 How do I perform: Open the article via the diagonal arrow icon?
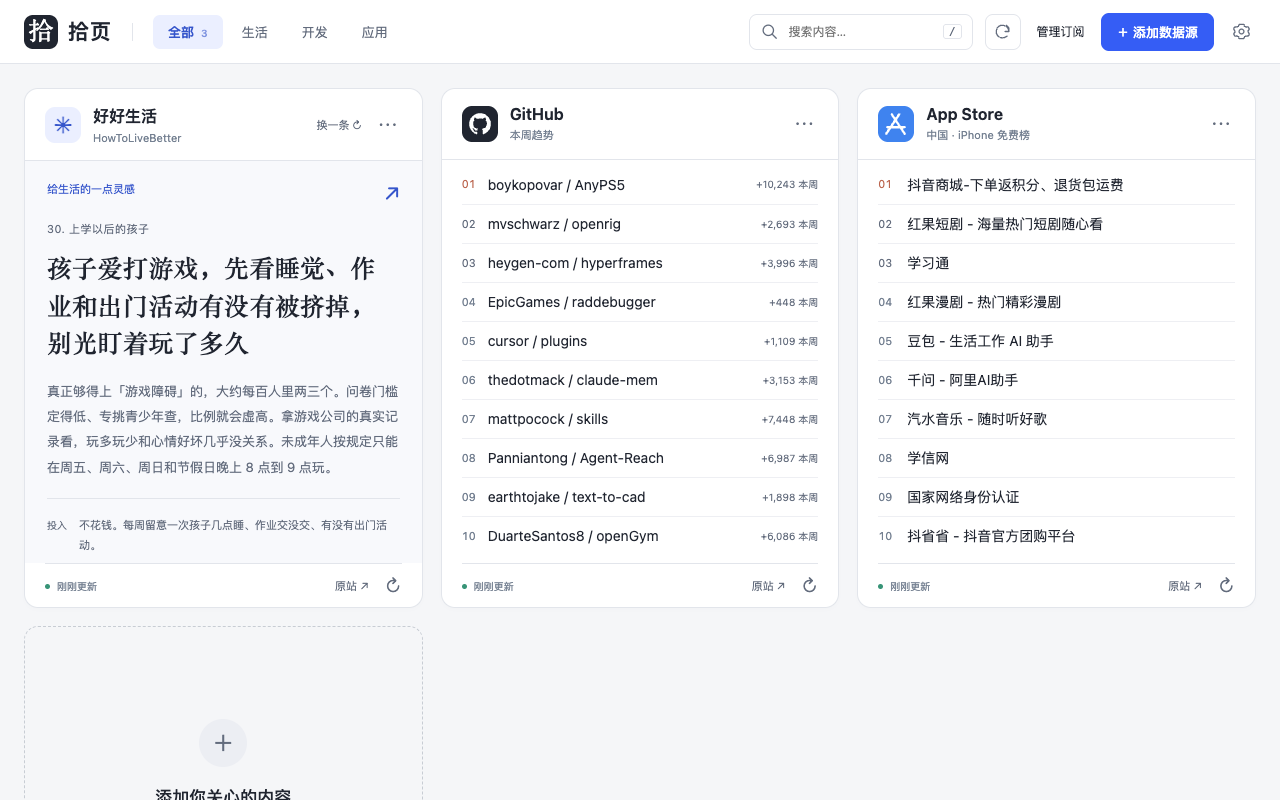(392, 193)
